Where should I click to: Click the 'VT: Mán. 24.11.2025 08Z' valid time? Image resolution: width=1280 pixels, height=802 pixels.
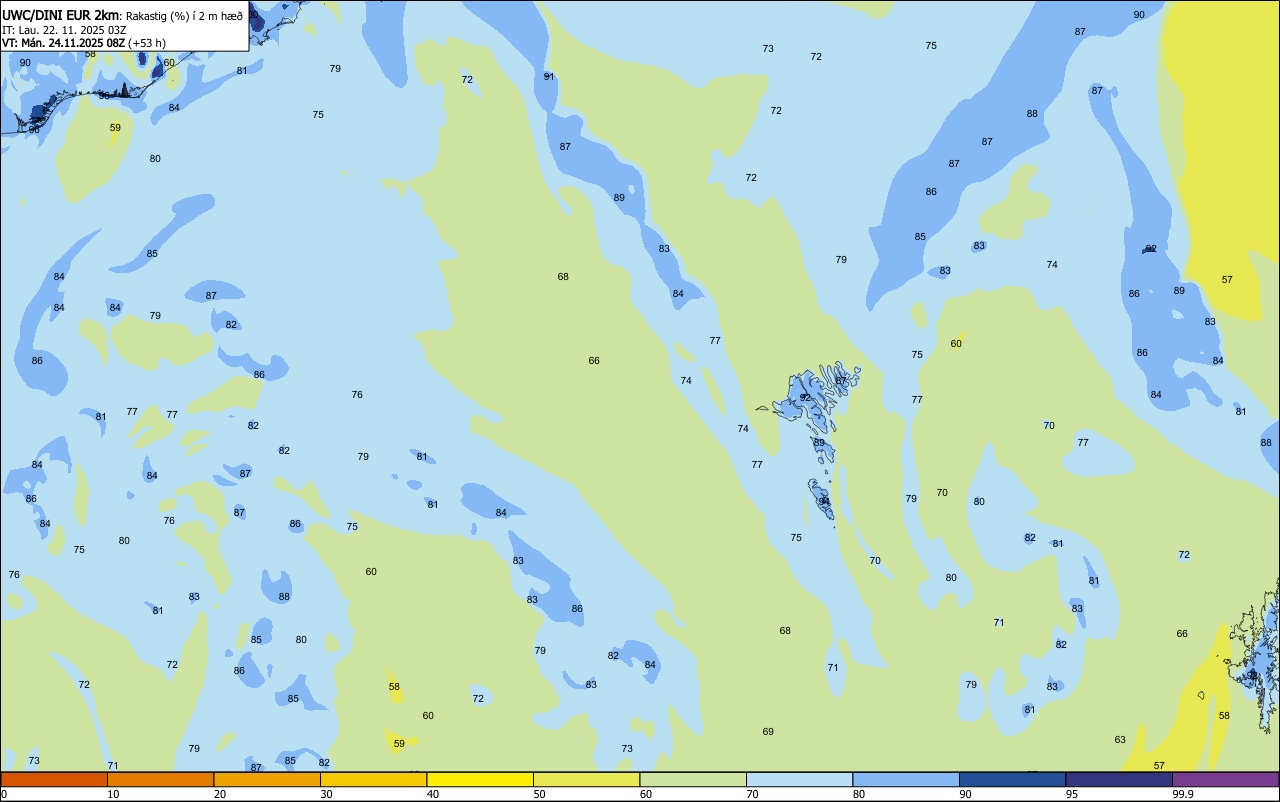pyautogui.click(x=64, y=43)
